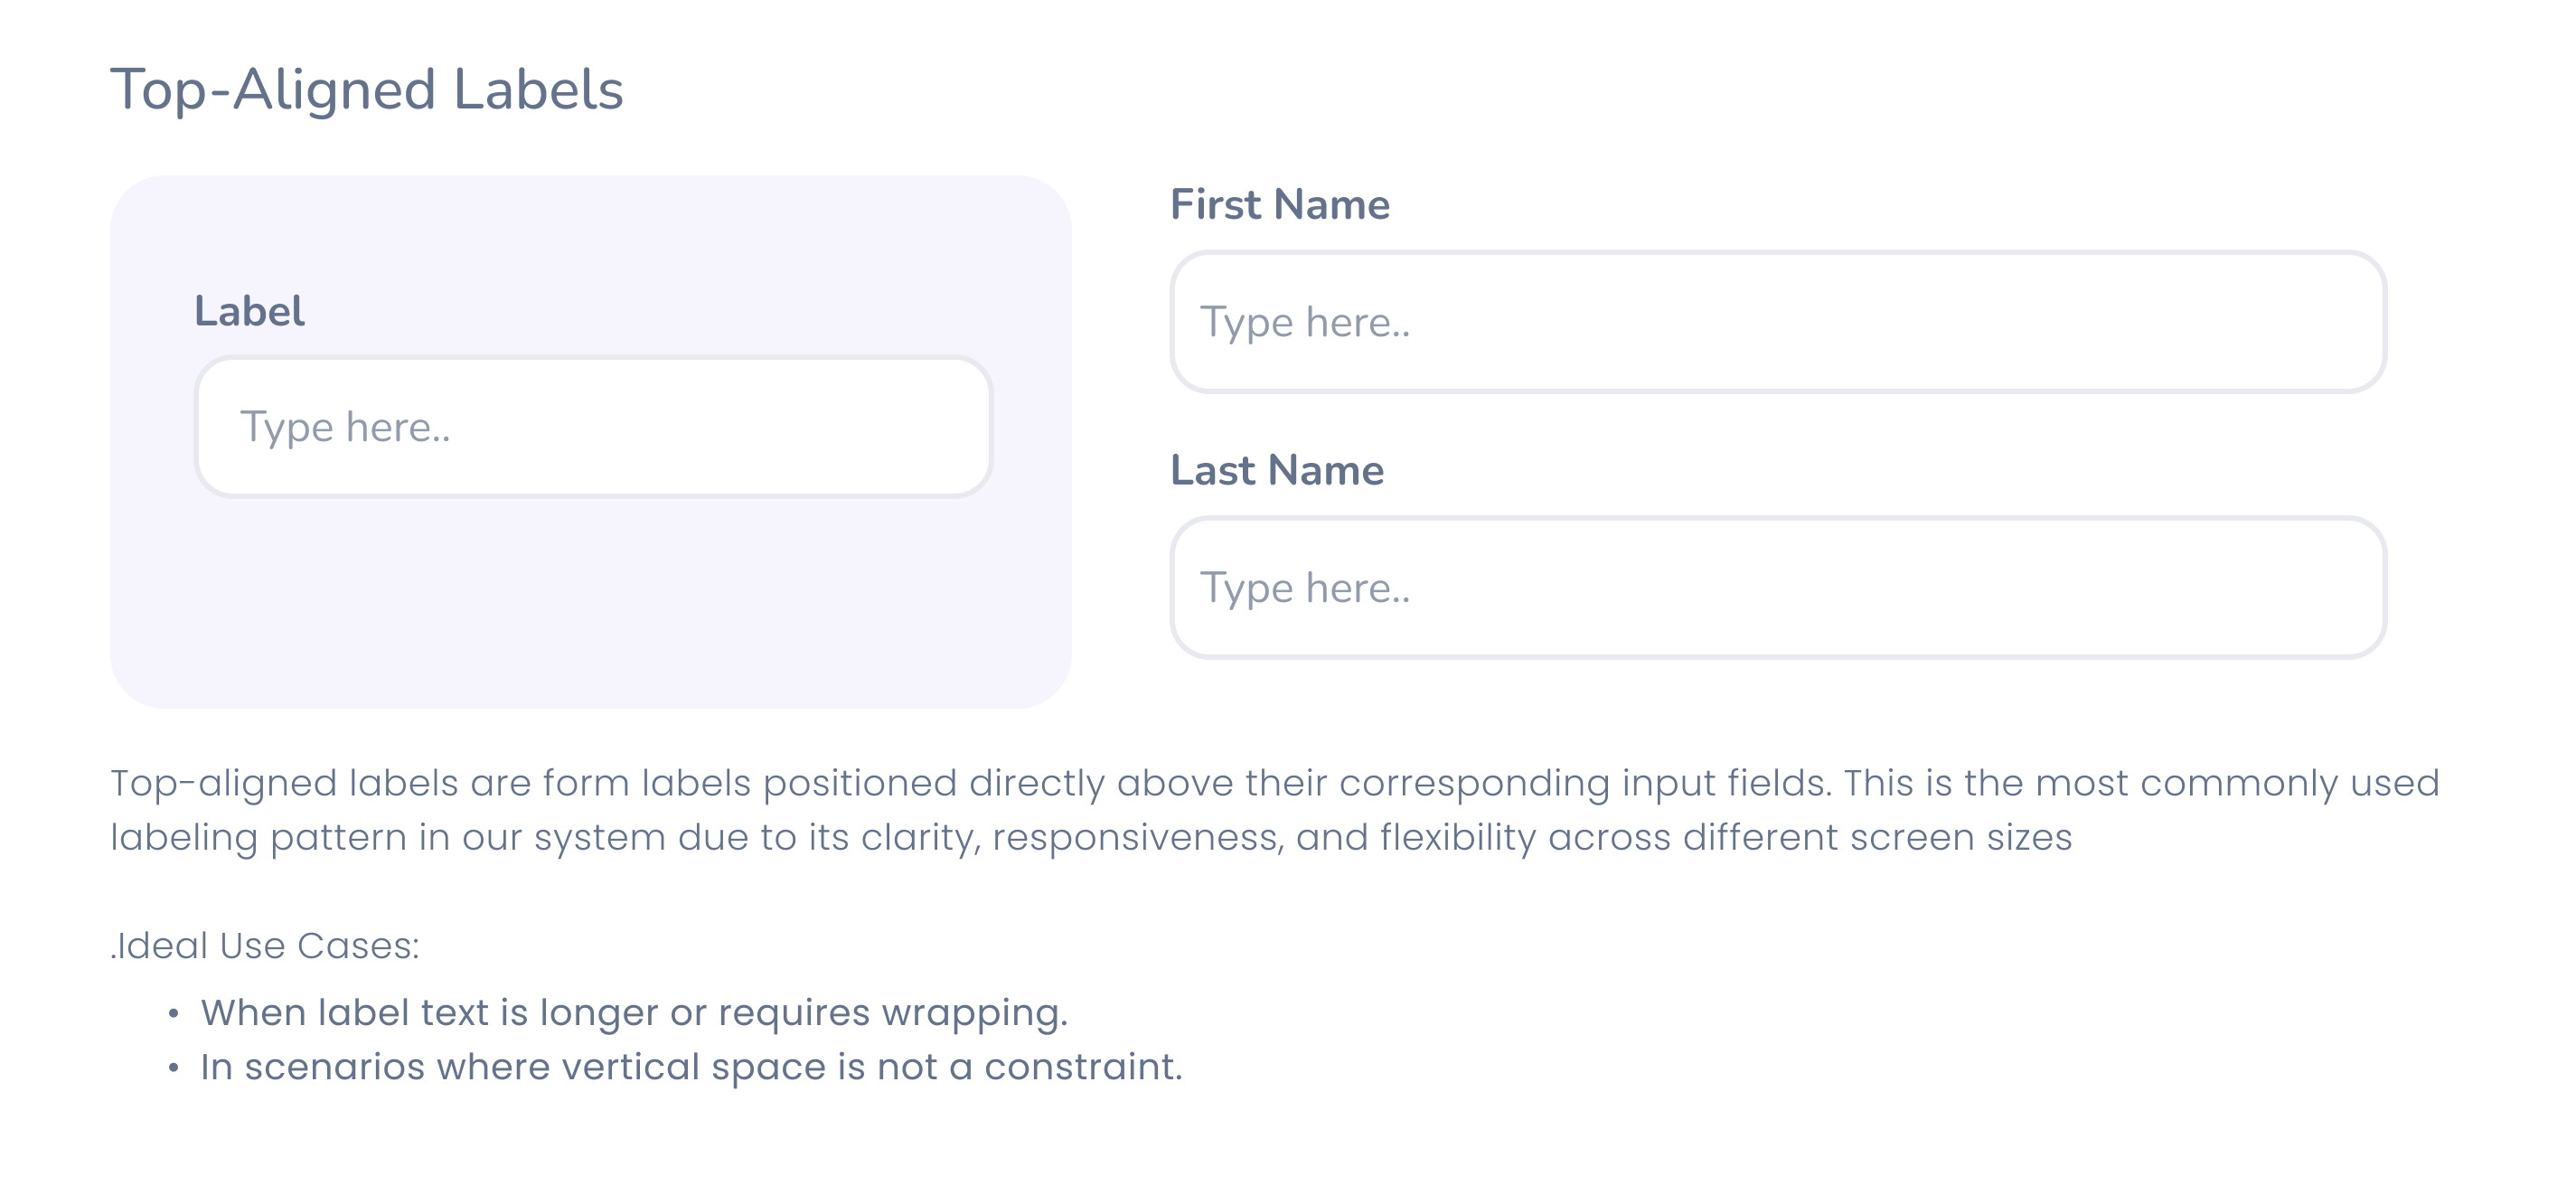The width and height of the screenshot is (2576, 1195).
Task: Focus the First Name input field
Action: (1778, 321)
